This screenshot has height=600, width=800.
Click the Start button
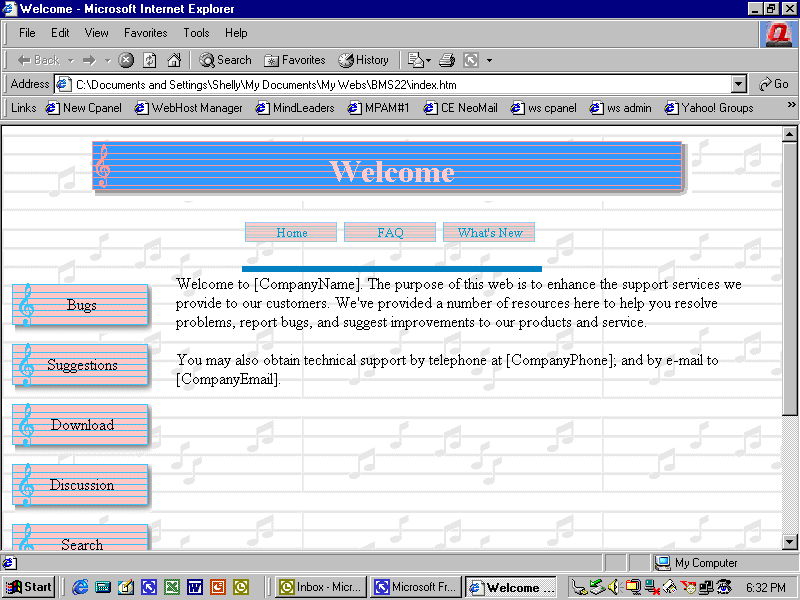click(29, 587)
